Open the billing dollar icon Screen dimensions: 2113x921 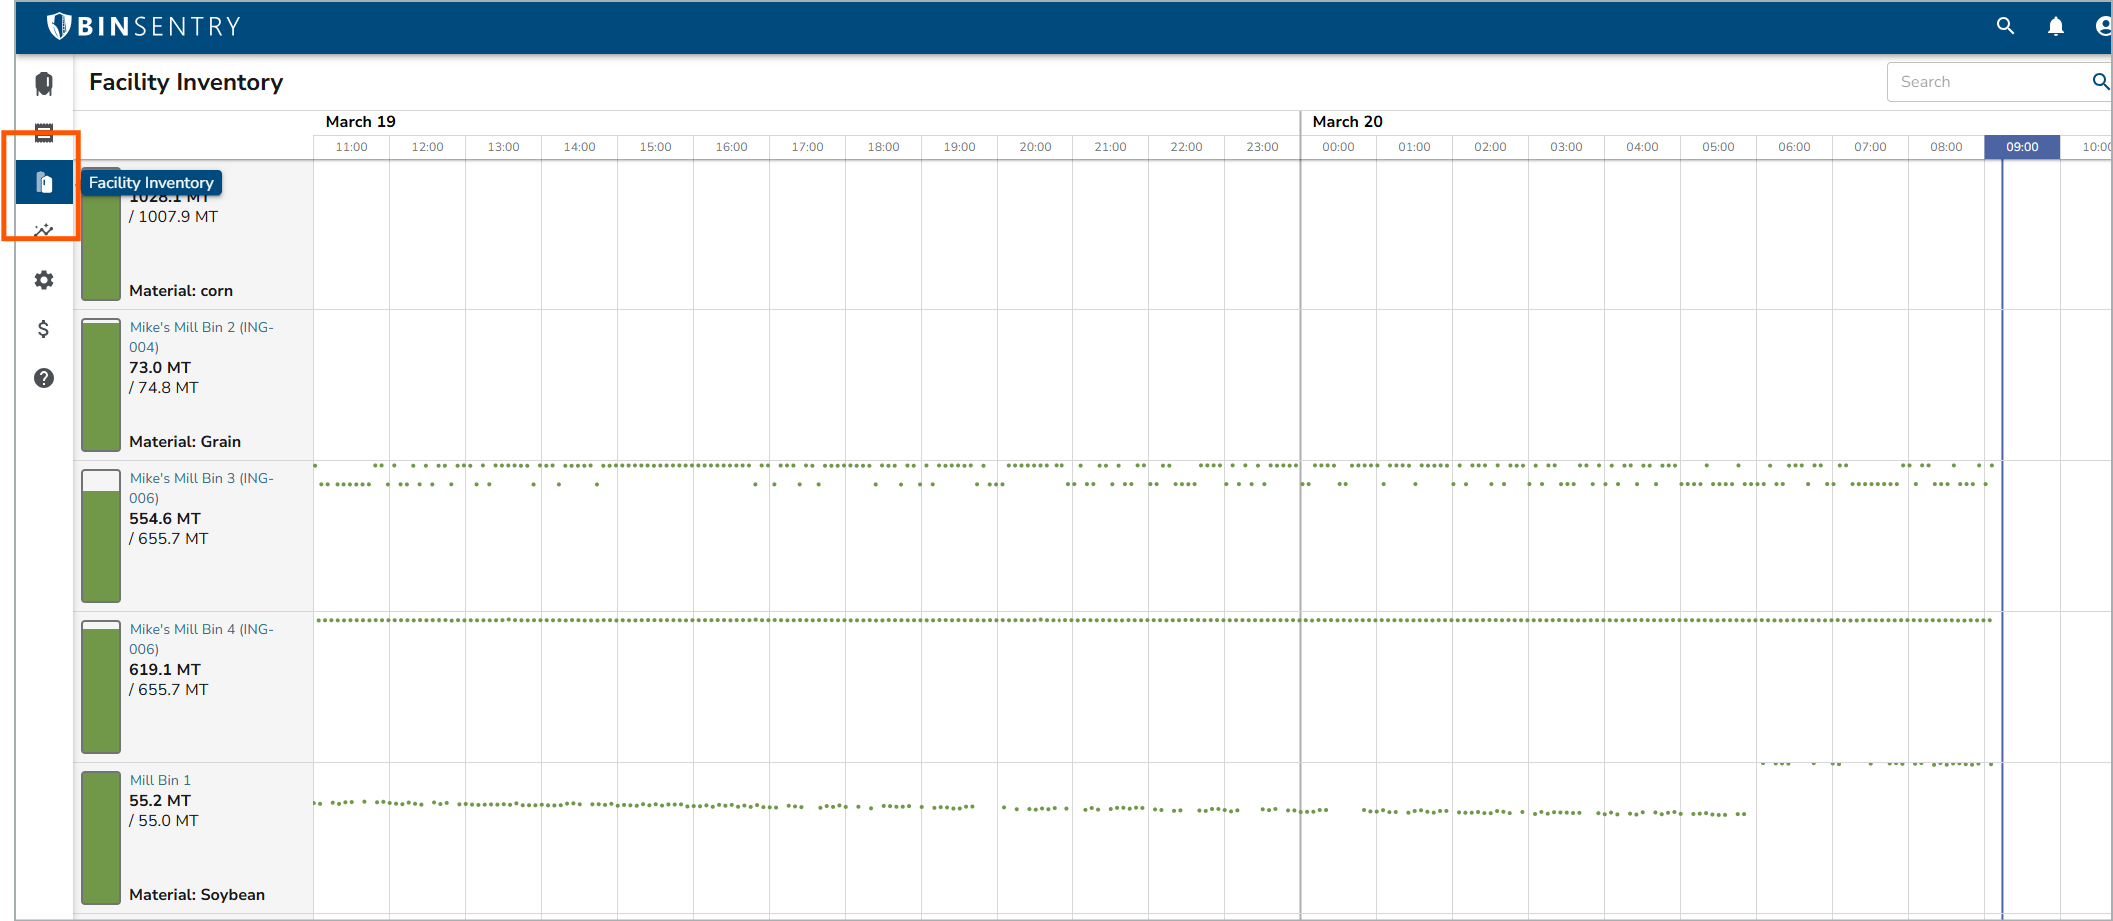43,328
